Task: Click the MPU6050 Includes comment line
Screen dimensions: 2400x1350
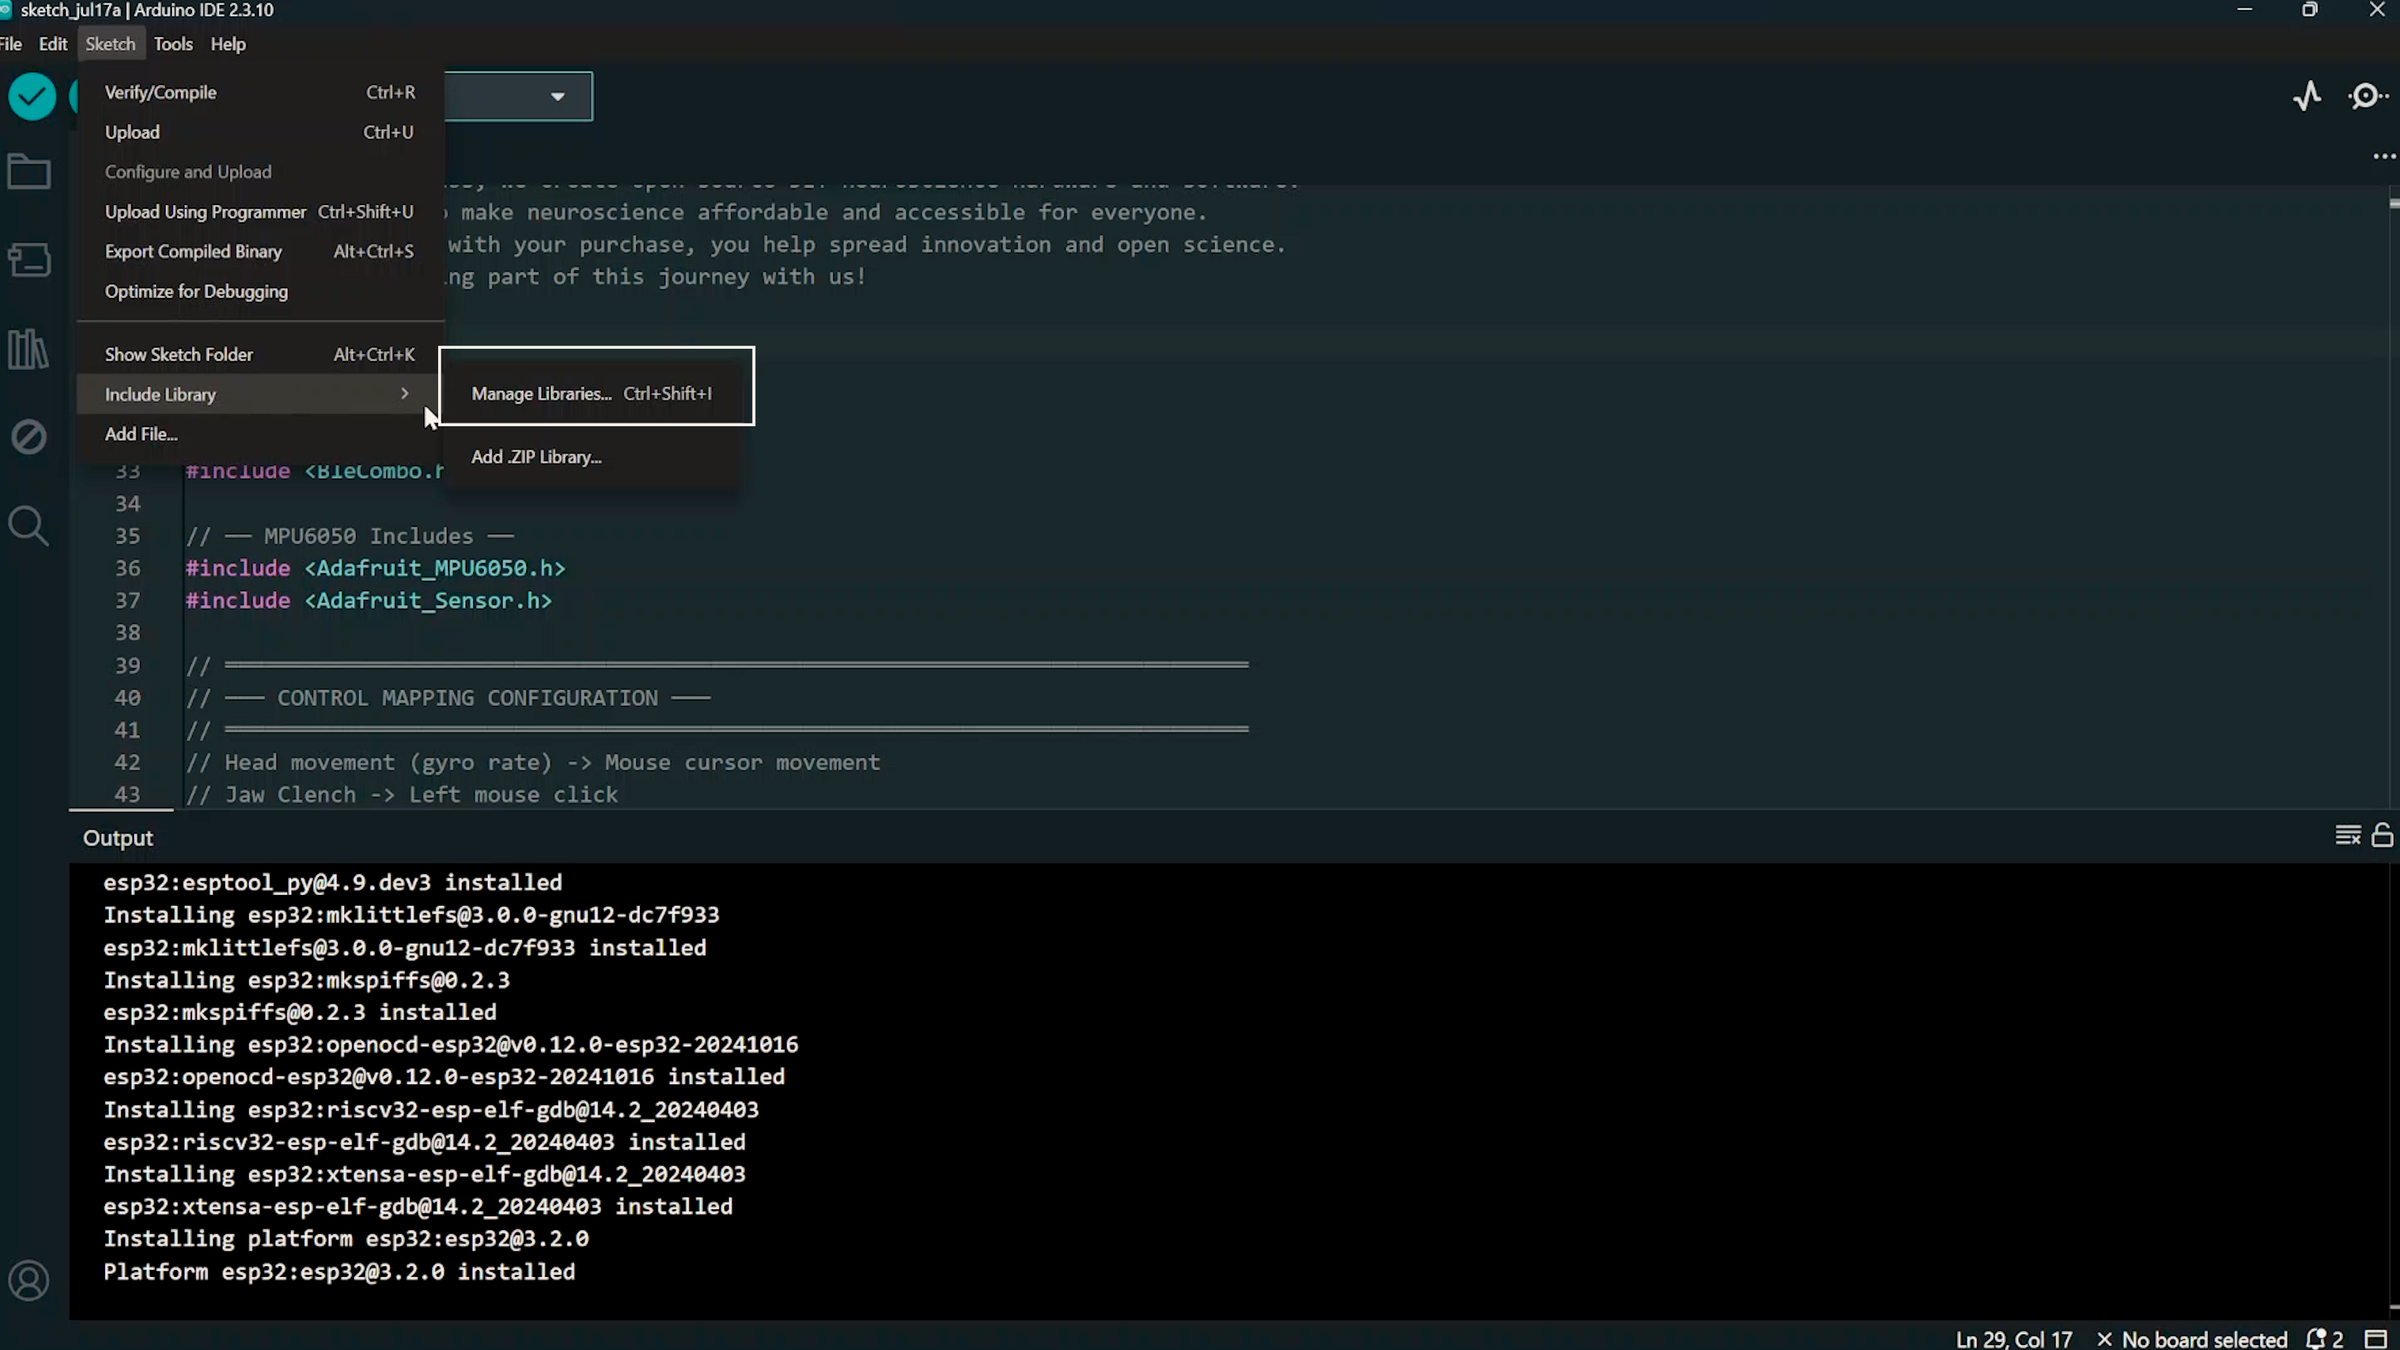Action: click(x=350, y=536)
